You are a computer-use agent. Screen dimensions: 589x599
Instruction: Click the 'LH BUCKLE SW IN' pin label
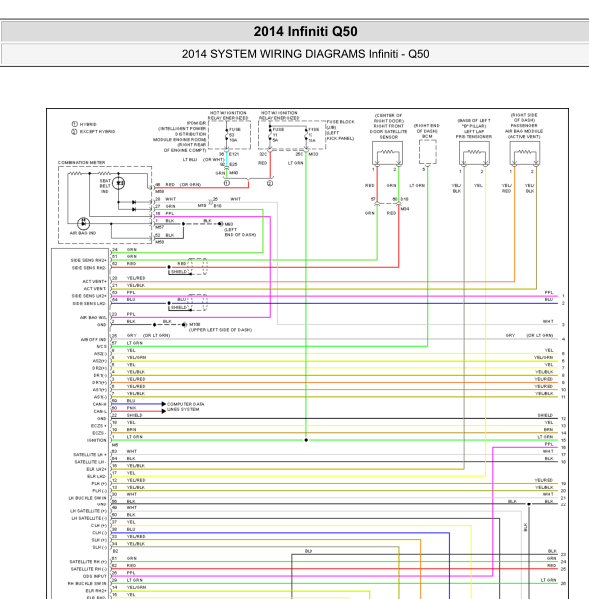87,498
